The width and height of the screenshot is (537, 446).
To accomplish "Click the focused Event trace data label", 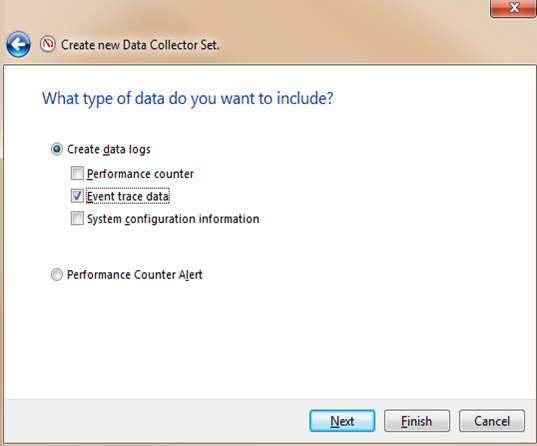I will click(x=128, y=196).
